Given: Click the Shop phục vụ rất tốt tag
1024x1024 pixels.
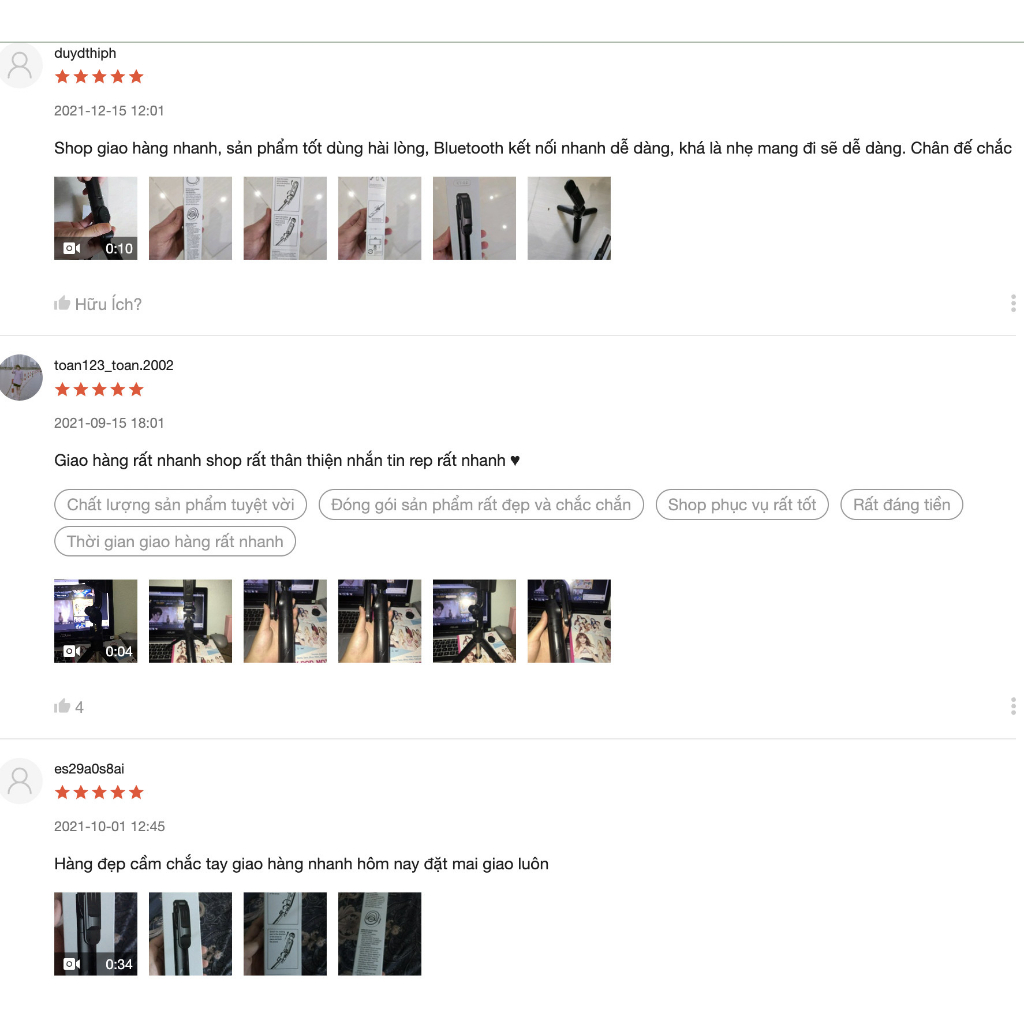Looking at the screenshot, I should coord(742,505).
